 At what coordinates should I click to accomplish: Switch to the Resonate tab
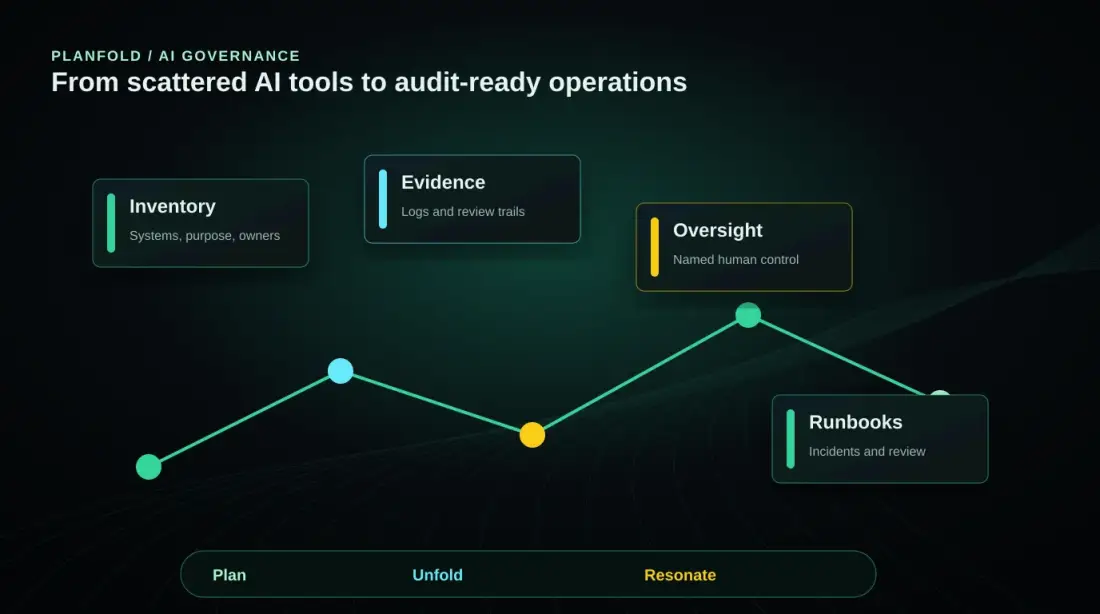pyautogui.click(x=680, y=575)
